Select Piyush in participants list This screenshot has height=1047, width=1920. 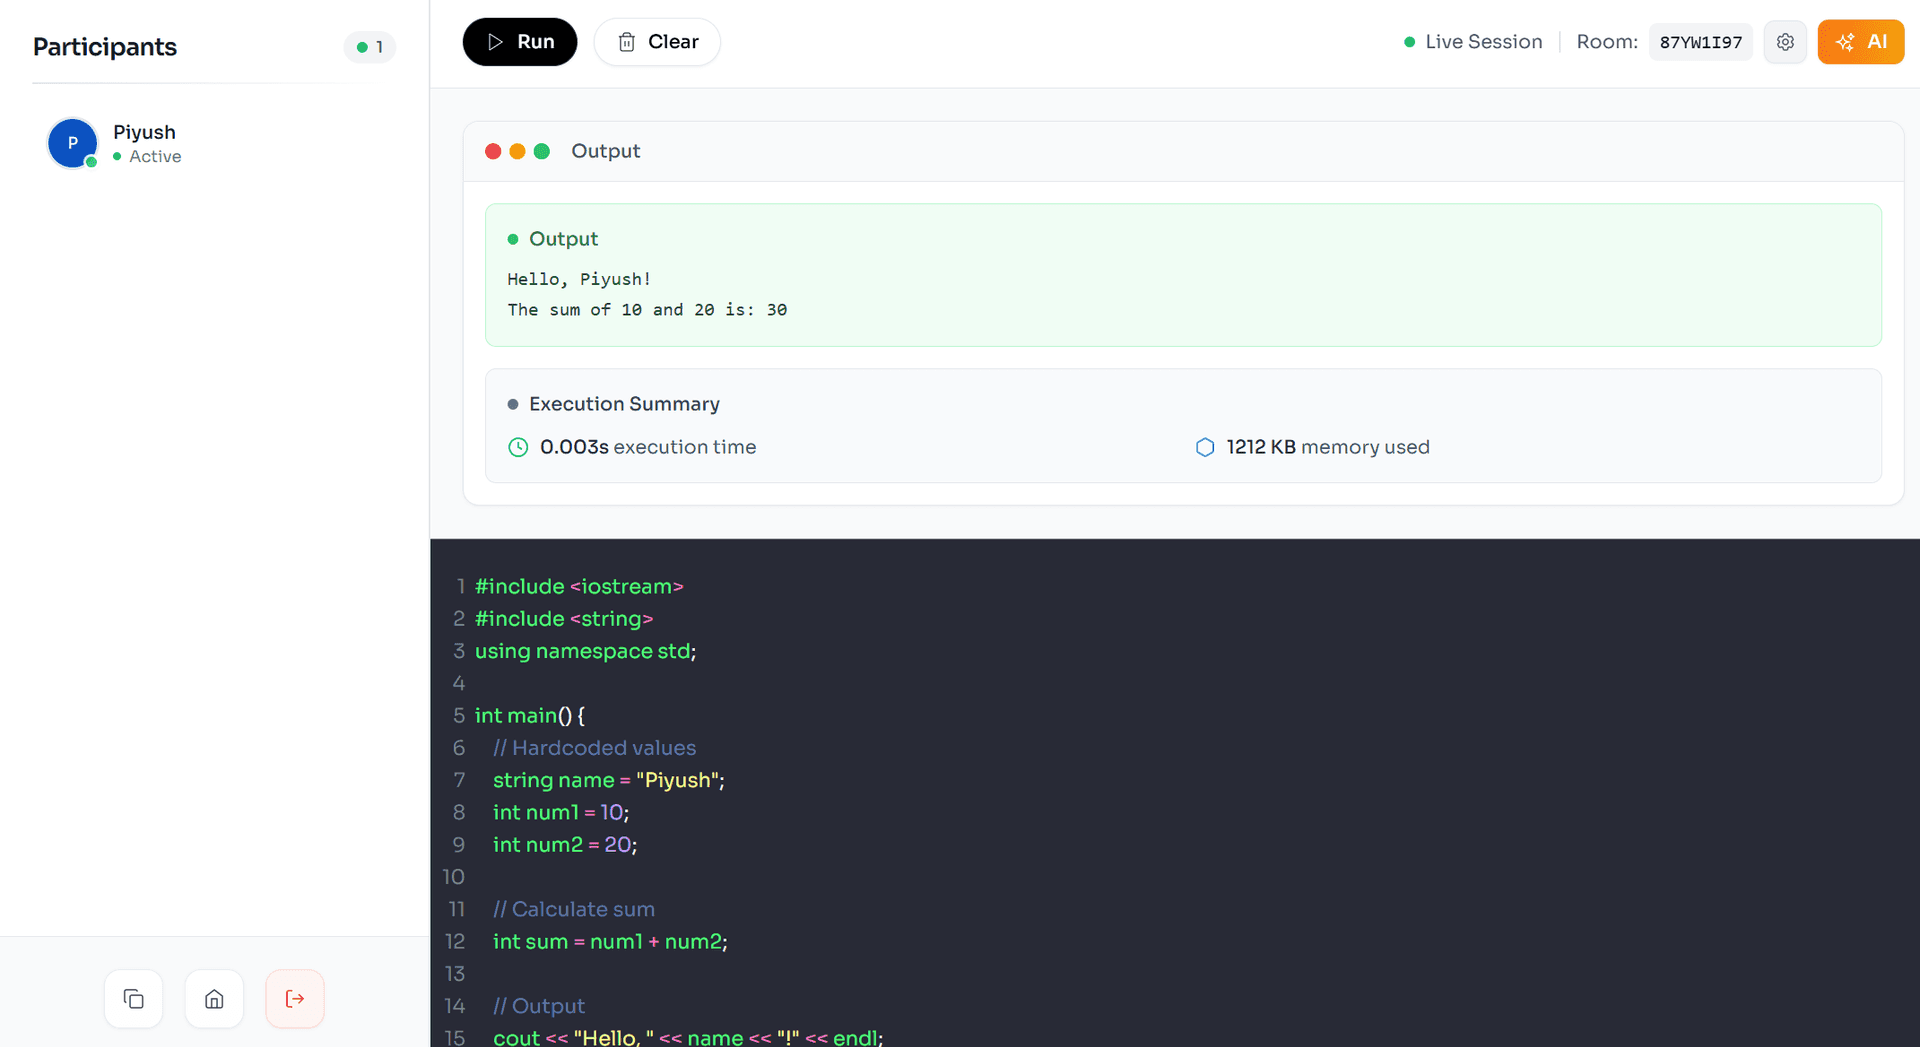145,133
